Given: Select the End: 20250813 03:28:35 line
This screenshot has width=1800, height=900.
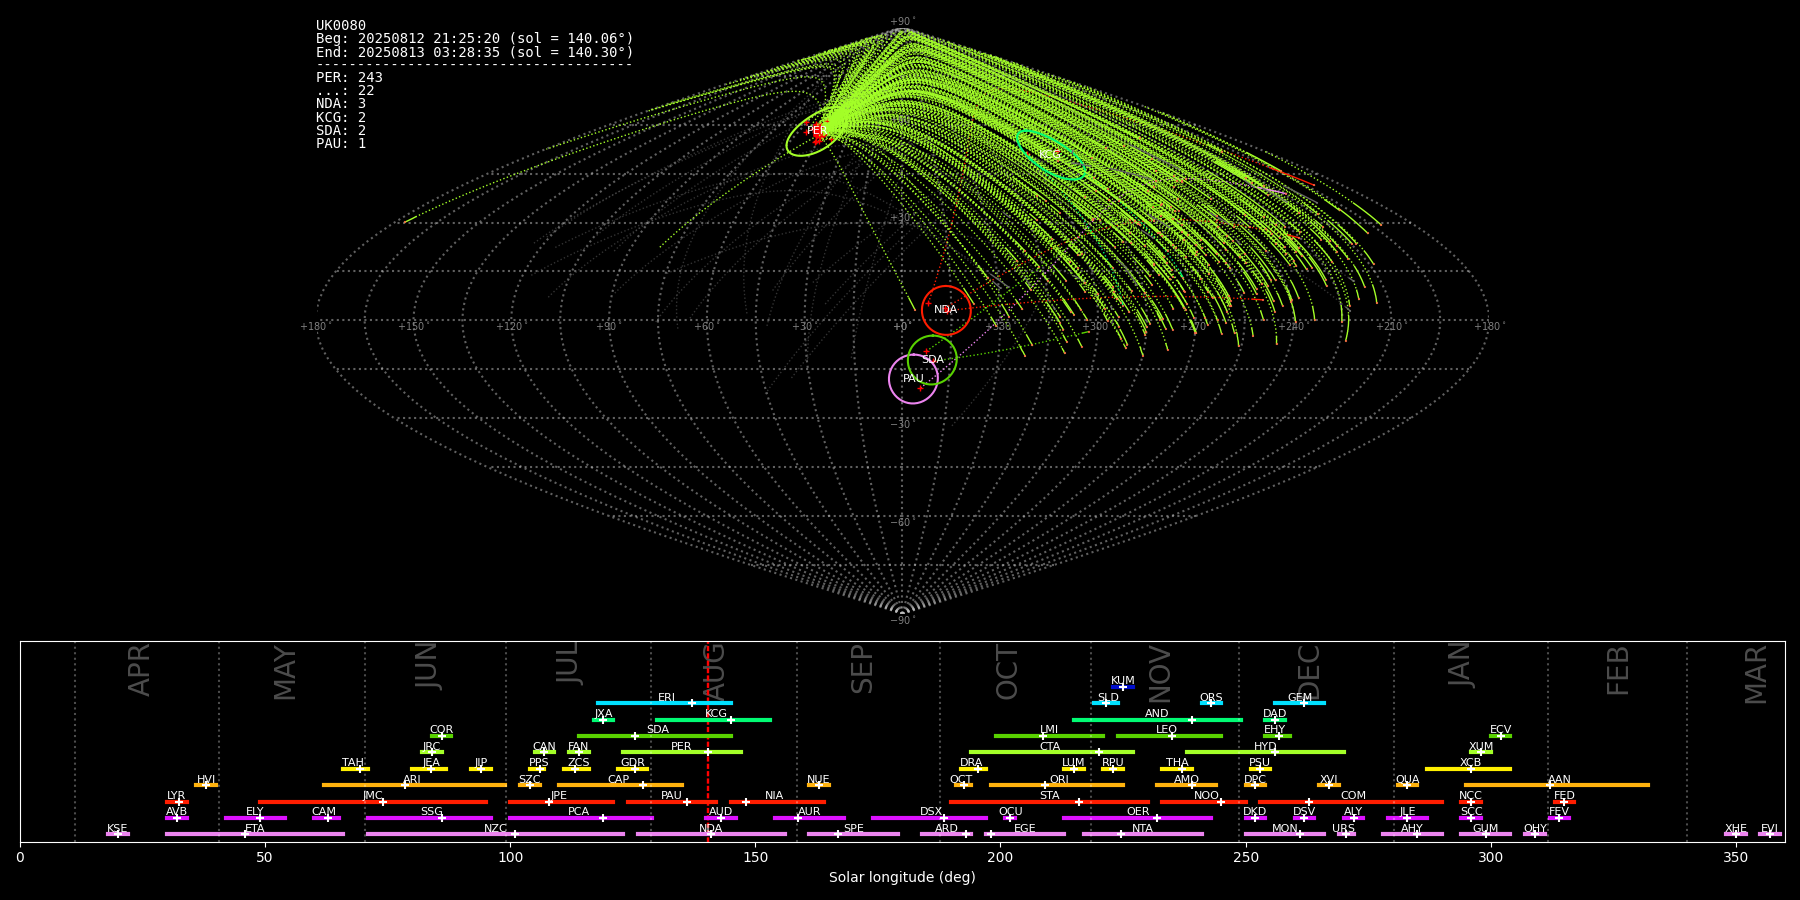Looking at the screenshot, I should (475, 52).
